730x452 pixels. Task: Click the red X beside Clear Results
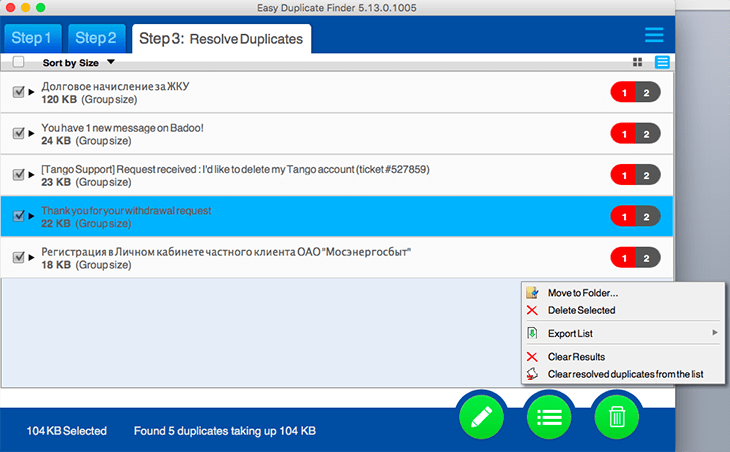point(532,357)
